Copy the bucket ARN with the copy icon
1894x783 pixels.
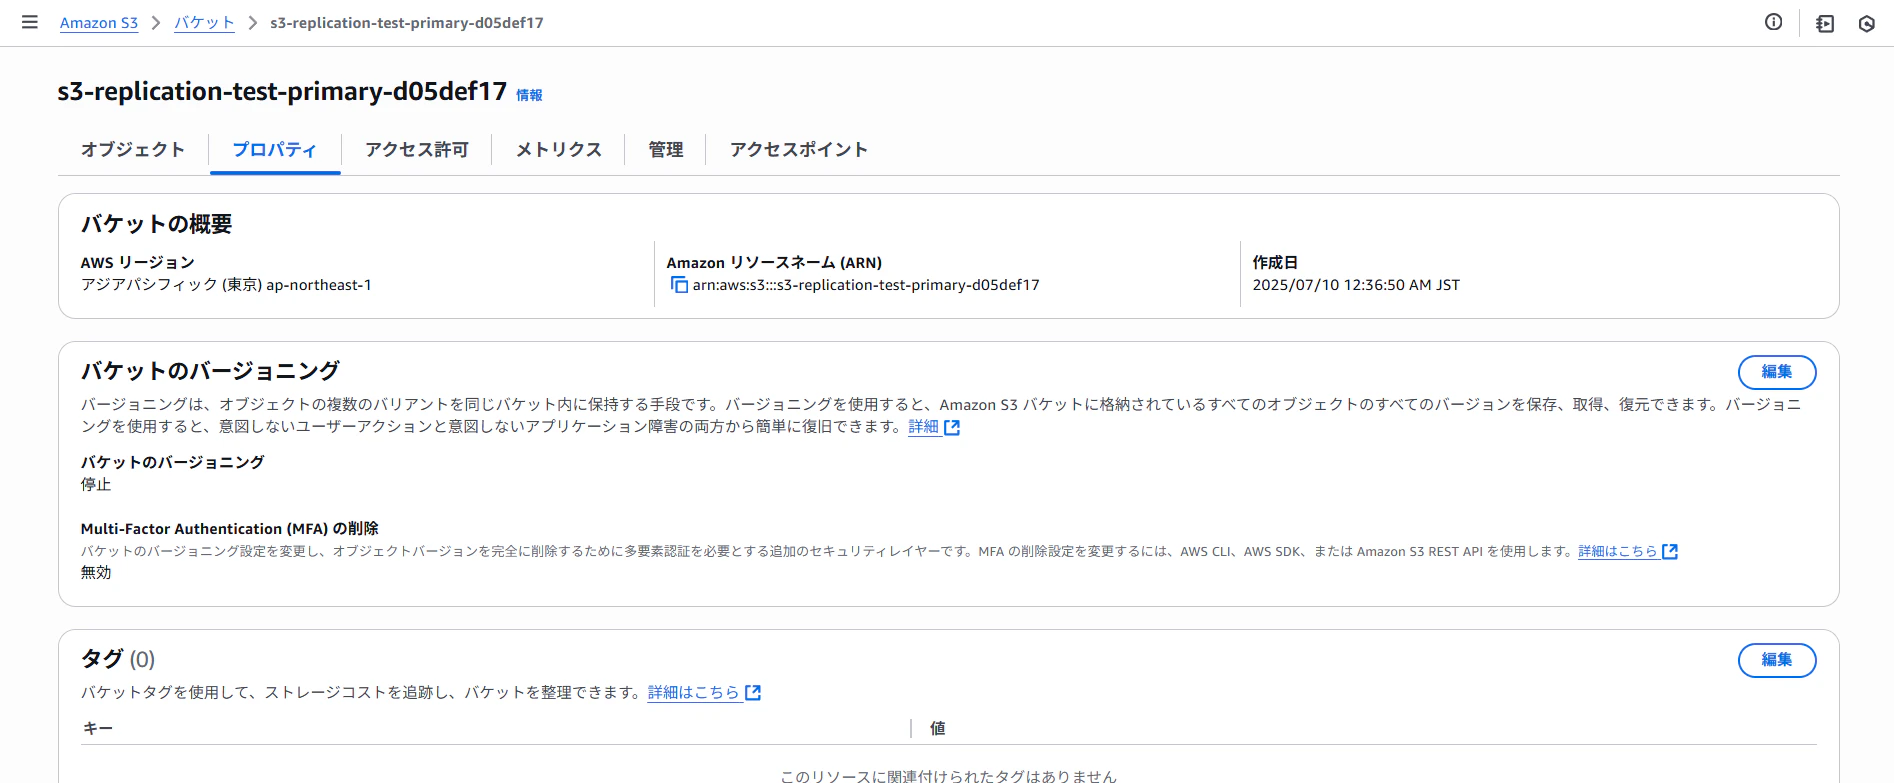(x=679, y=285)
